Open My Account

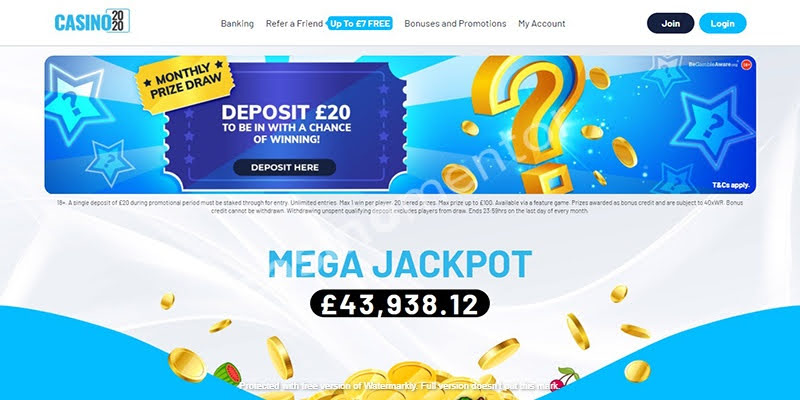click(x=542, y=23)
